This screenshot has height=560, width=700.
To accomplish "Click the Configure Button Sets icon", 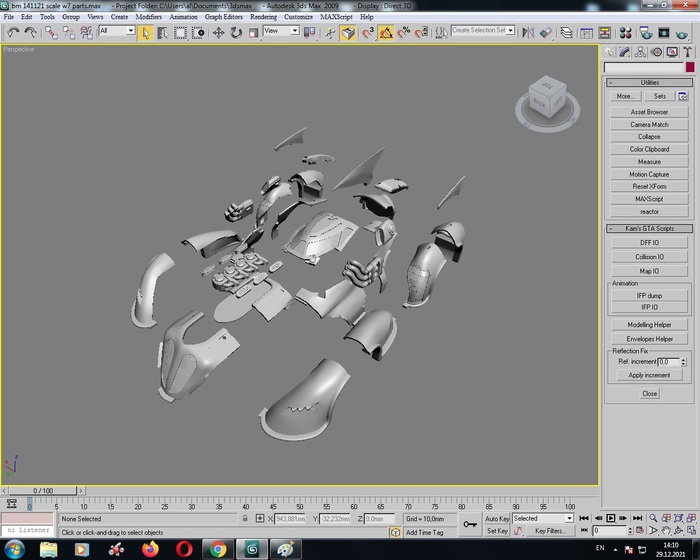I will 683,97.
